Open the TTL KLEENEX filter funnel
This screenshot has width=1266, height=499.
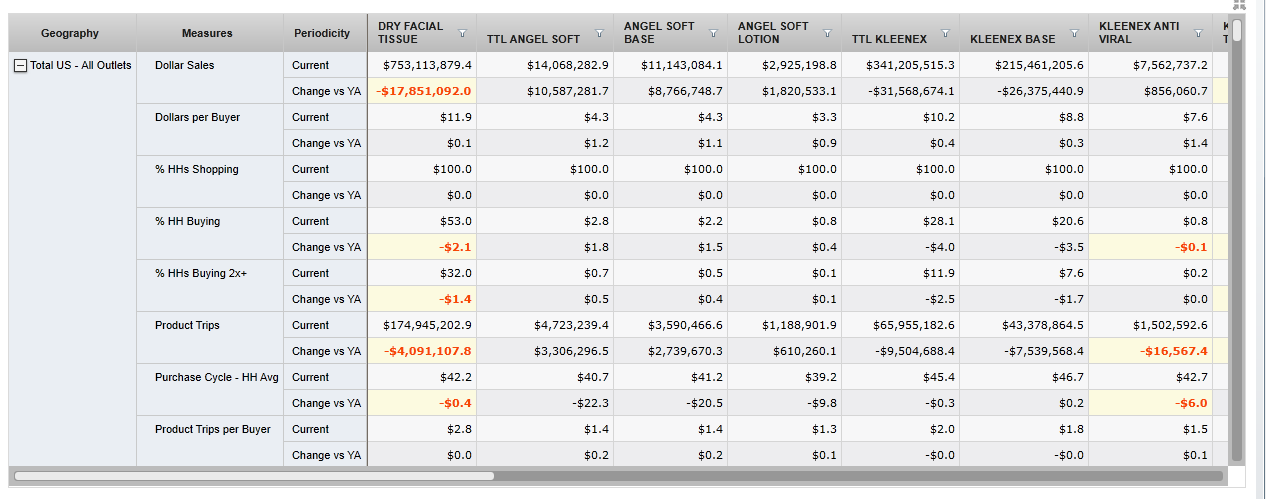(945, 33)
